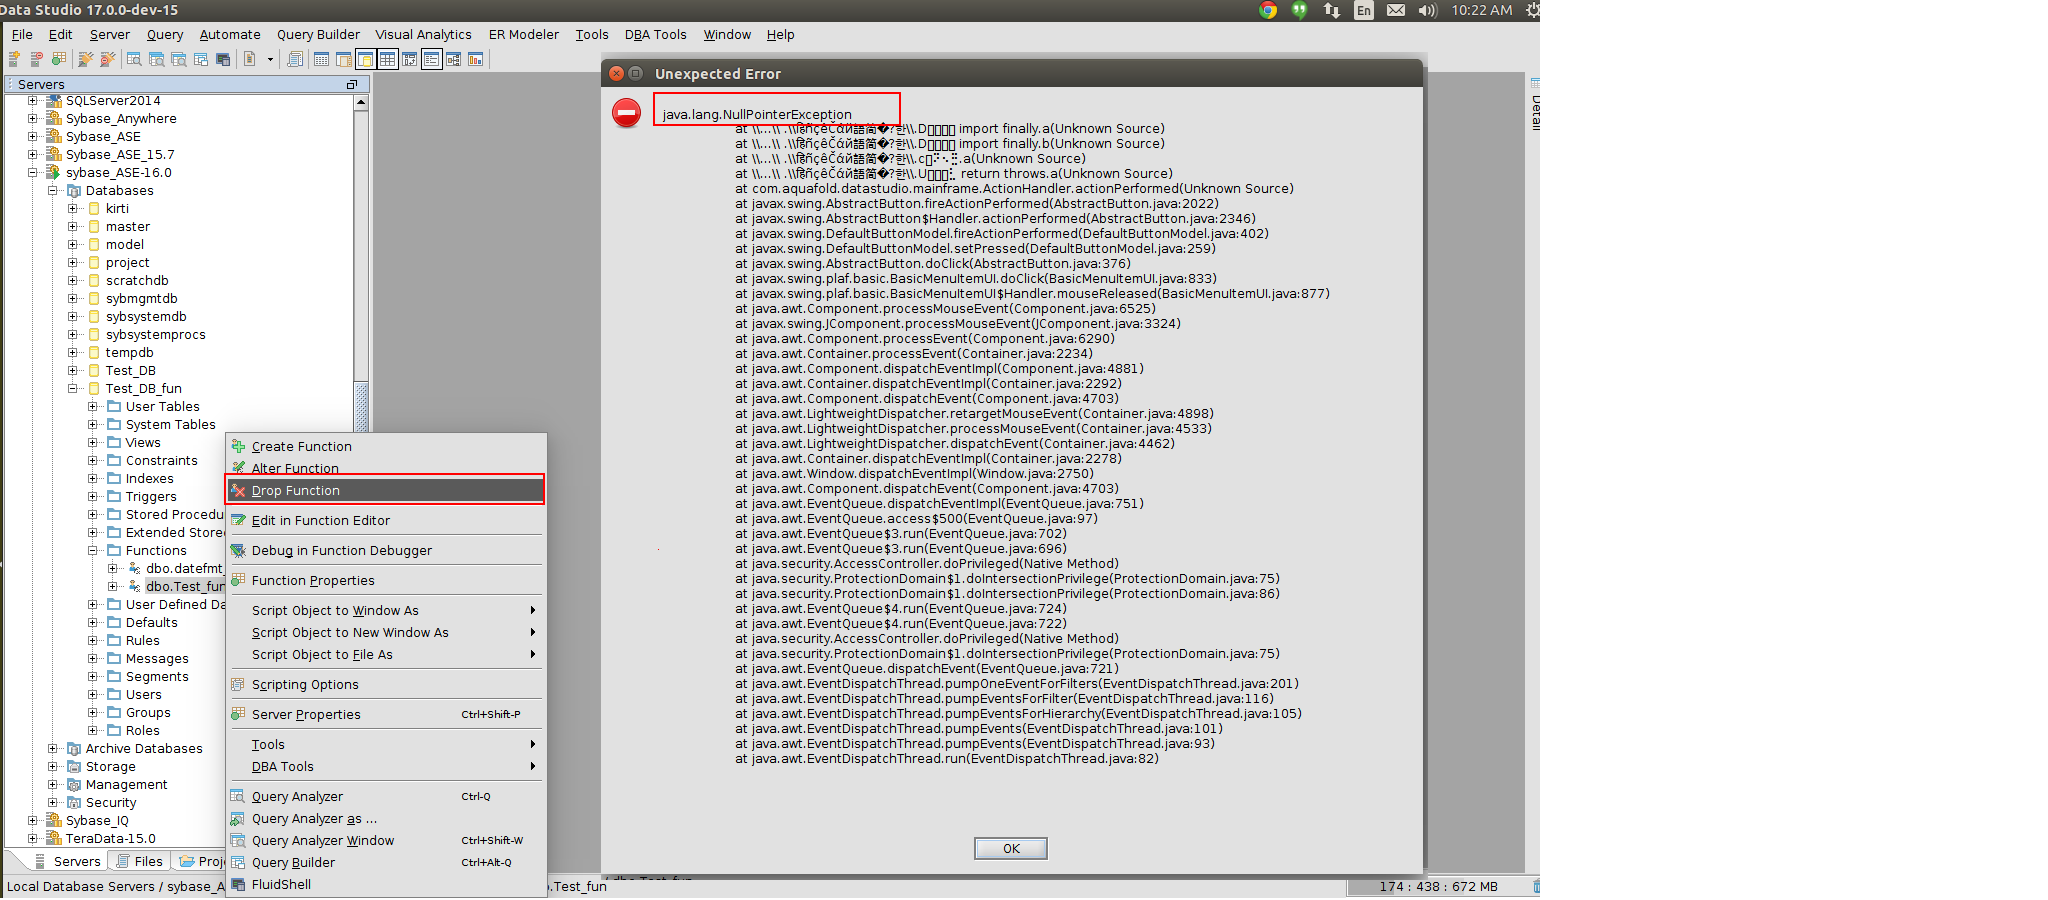This screenshot has width=2048, height=900.
Task: Choose Scripting Options in context menu
Action: [x=385, y=684]
